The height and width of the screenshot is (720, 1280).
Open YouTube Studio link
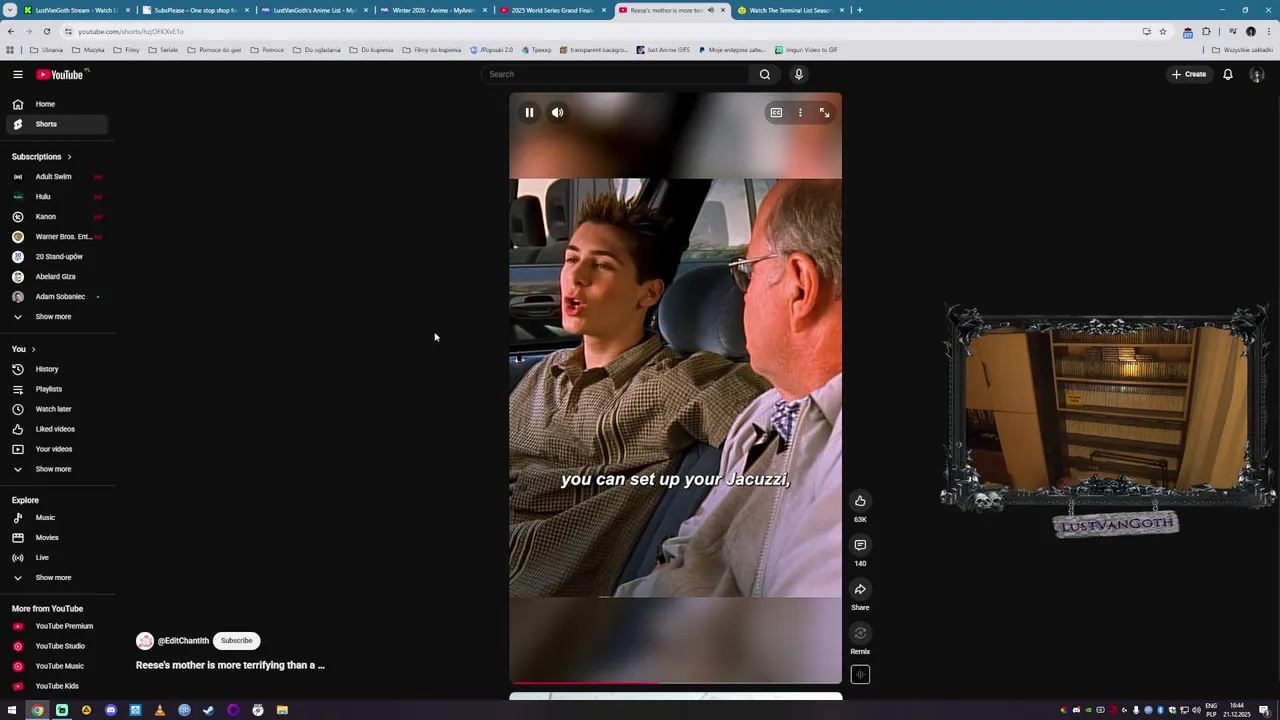coord(56,646)
